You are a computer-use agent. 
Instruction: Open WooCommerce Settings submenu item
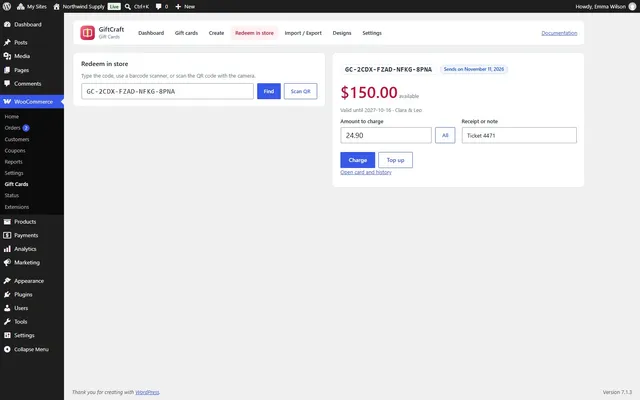pos(14,173)
